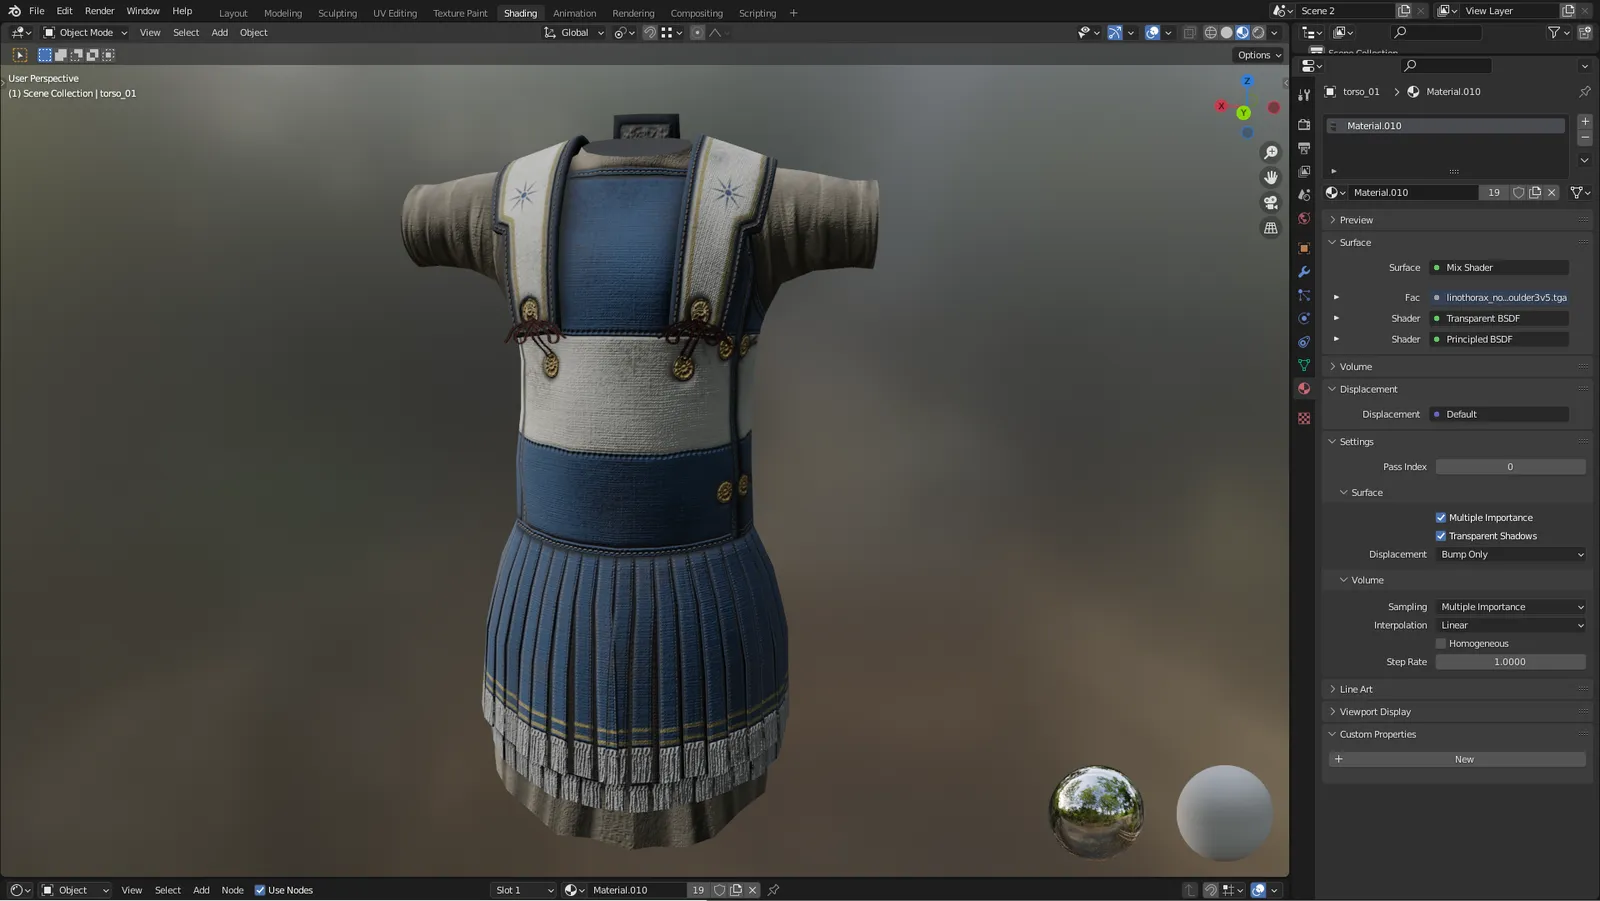Viewport: 1600px width, 901px height.
Task: Expand the Volume panel below Surface
Action: [1355, 367]
